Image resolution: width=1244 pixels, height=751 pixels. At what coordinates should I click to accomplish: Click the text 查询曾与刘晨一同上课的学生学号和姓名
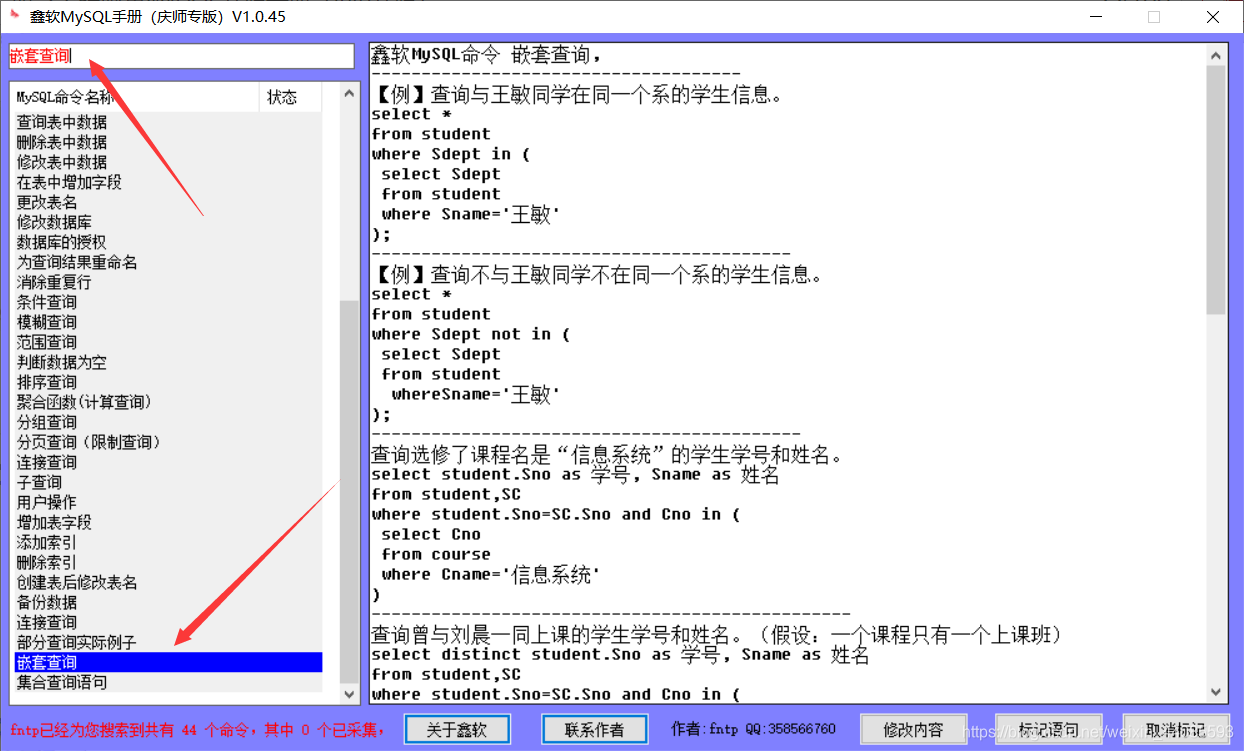556,635
